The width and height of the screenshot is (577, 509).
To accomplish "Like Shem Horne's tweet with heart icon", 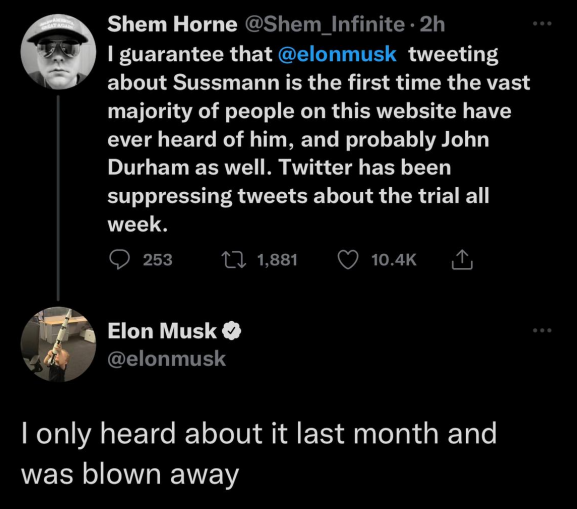I will point(348,260).
